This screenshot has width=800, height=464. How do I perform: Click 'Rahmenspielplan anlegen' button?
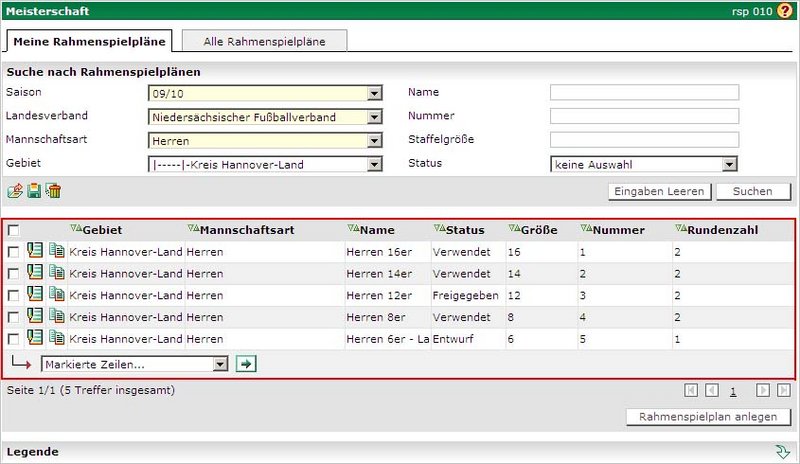[x=708, y=417]
